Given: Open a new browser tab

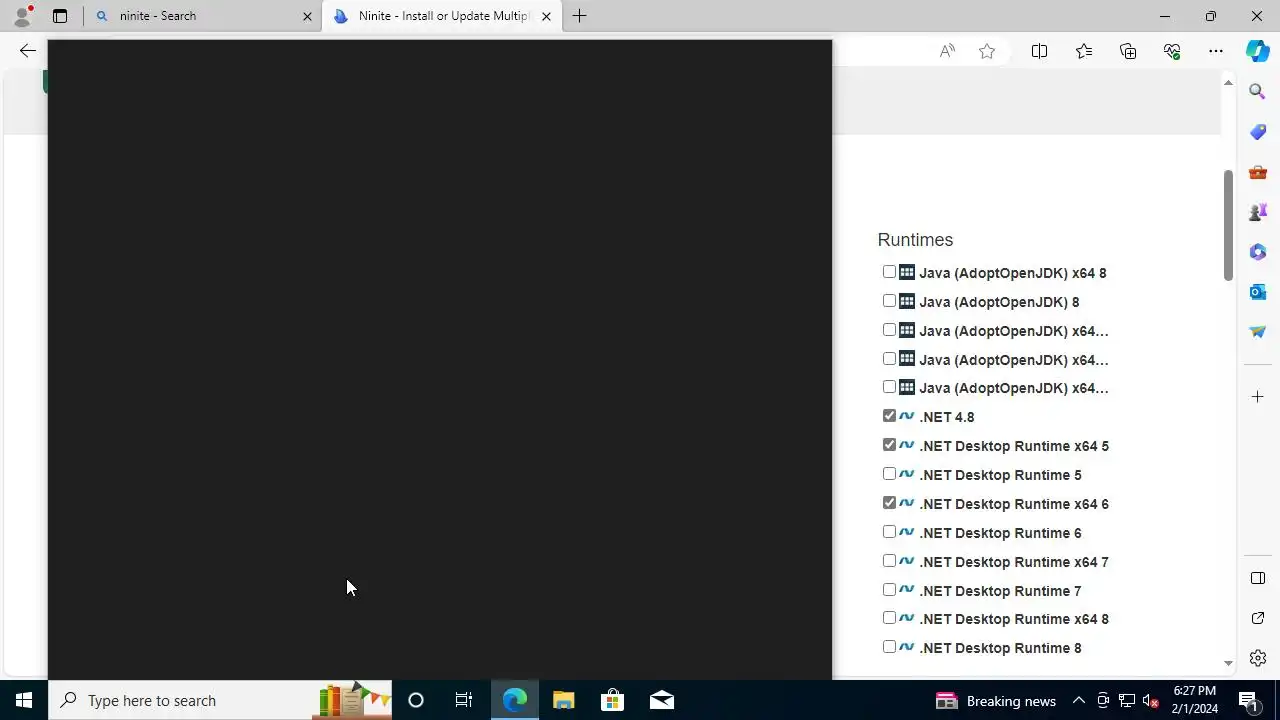Looking at the screenshot, I should pyautogui.click(x=580, y=16).
